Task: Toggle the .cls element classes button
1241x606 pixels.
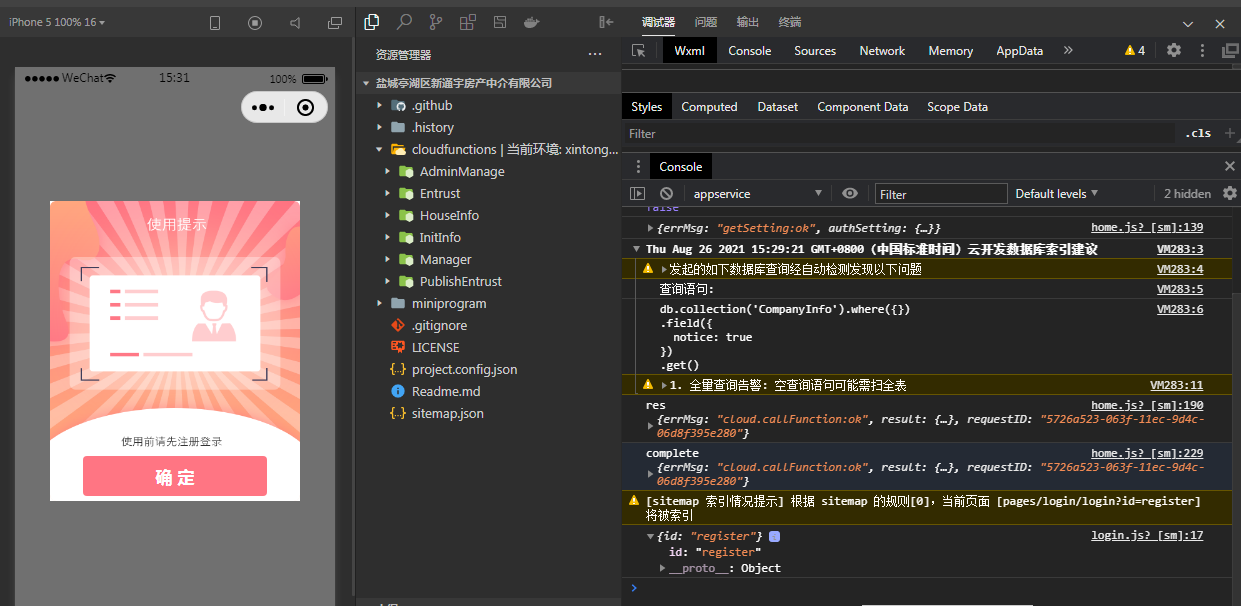Action: pos(1198,133)
